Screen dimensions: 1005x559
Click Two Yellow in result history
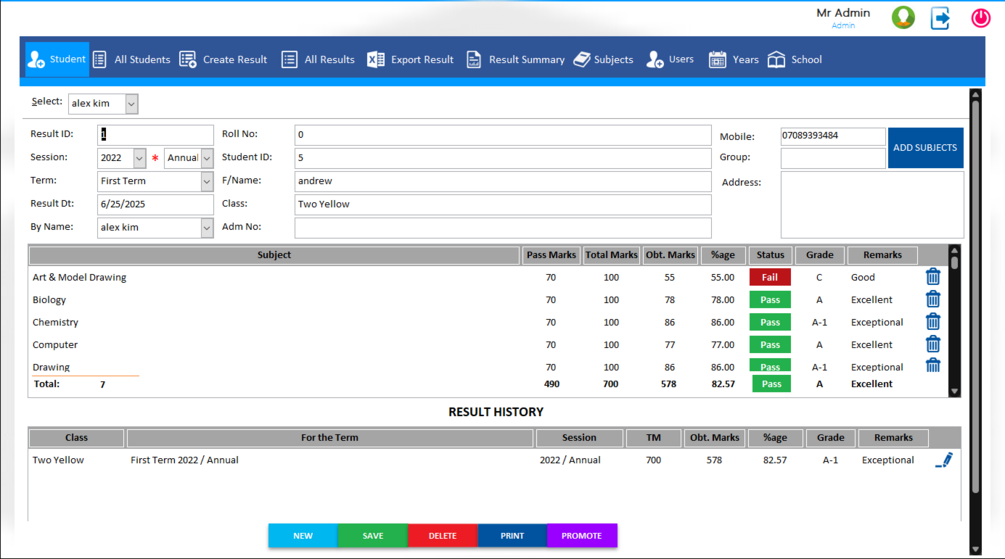58,460
